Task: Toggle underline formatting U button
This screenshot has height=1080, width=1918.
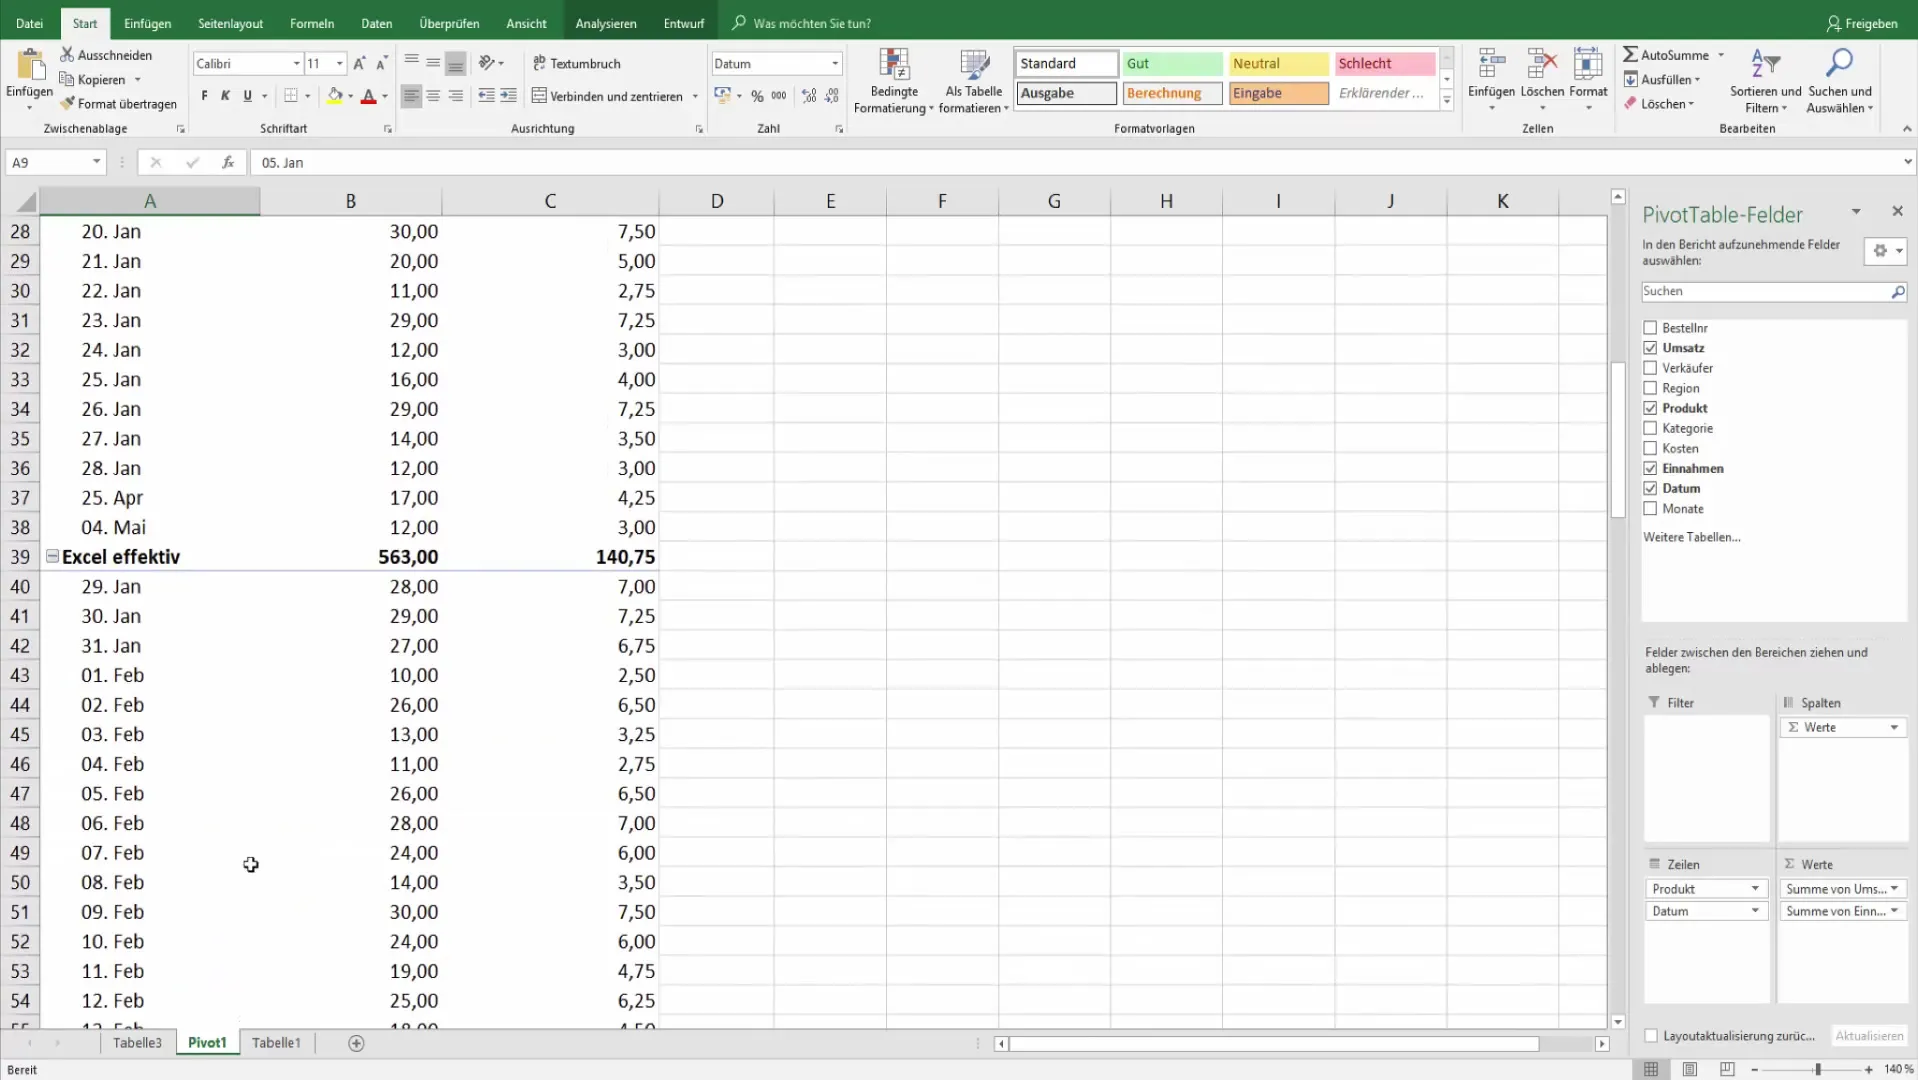Action: [x=247, y=96]
